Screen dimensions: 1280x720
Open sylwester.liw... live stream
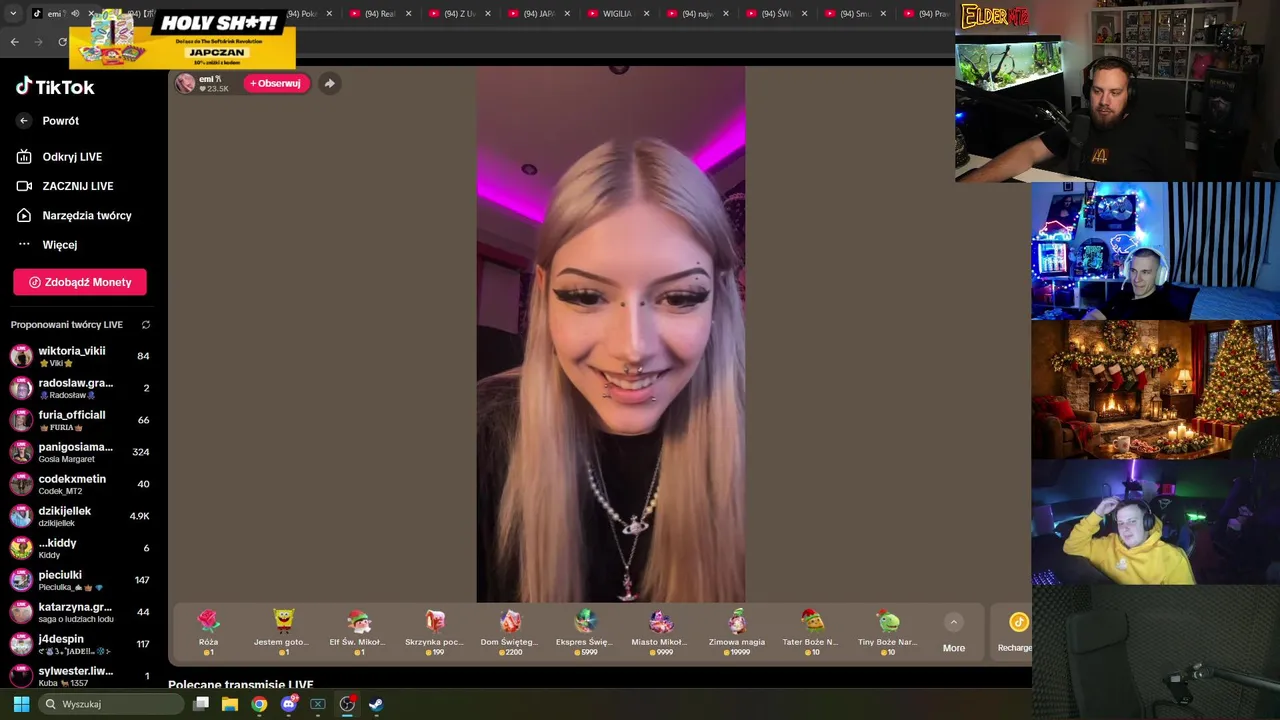point(80,676)
